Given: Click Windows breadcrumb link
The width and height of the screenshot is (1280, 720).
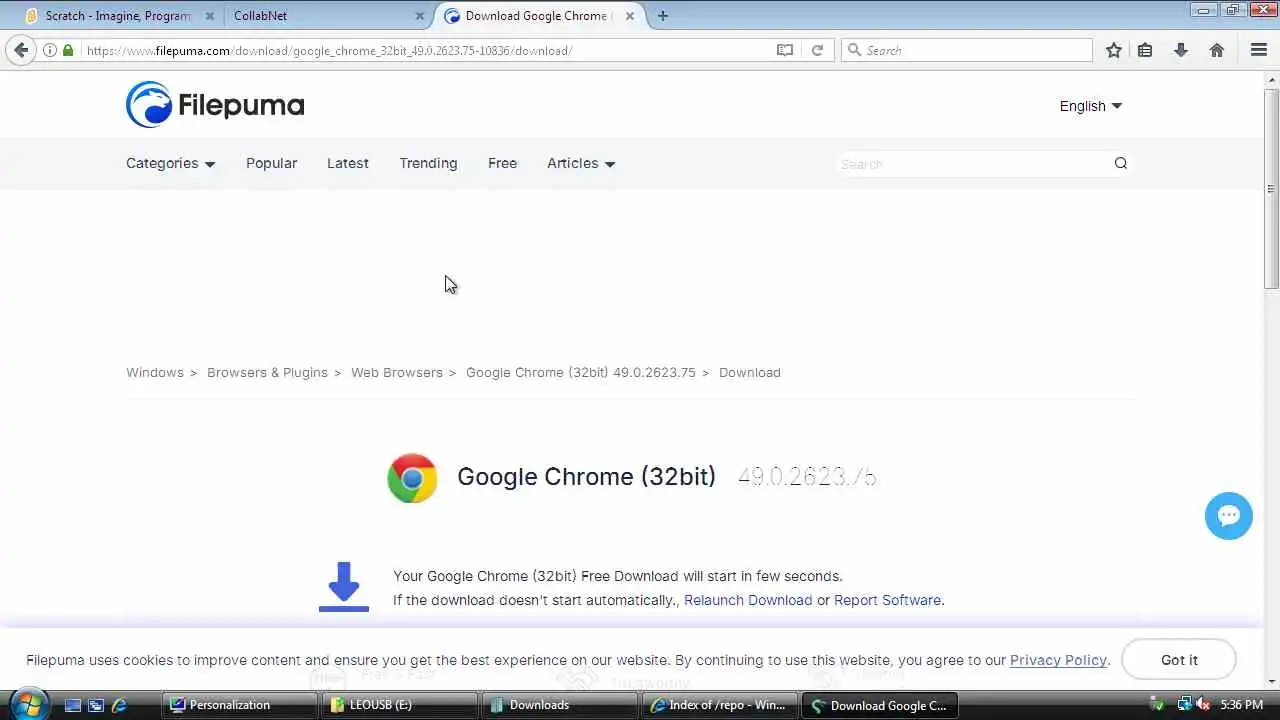Looking at the screenshot, I should tap(155, 372).
